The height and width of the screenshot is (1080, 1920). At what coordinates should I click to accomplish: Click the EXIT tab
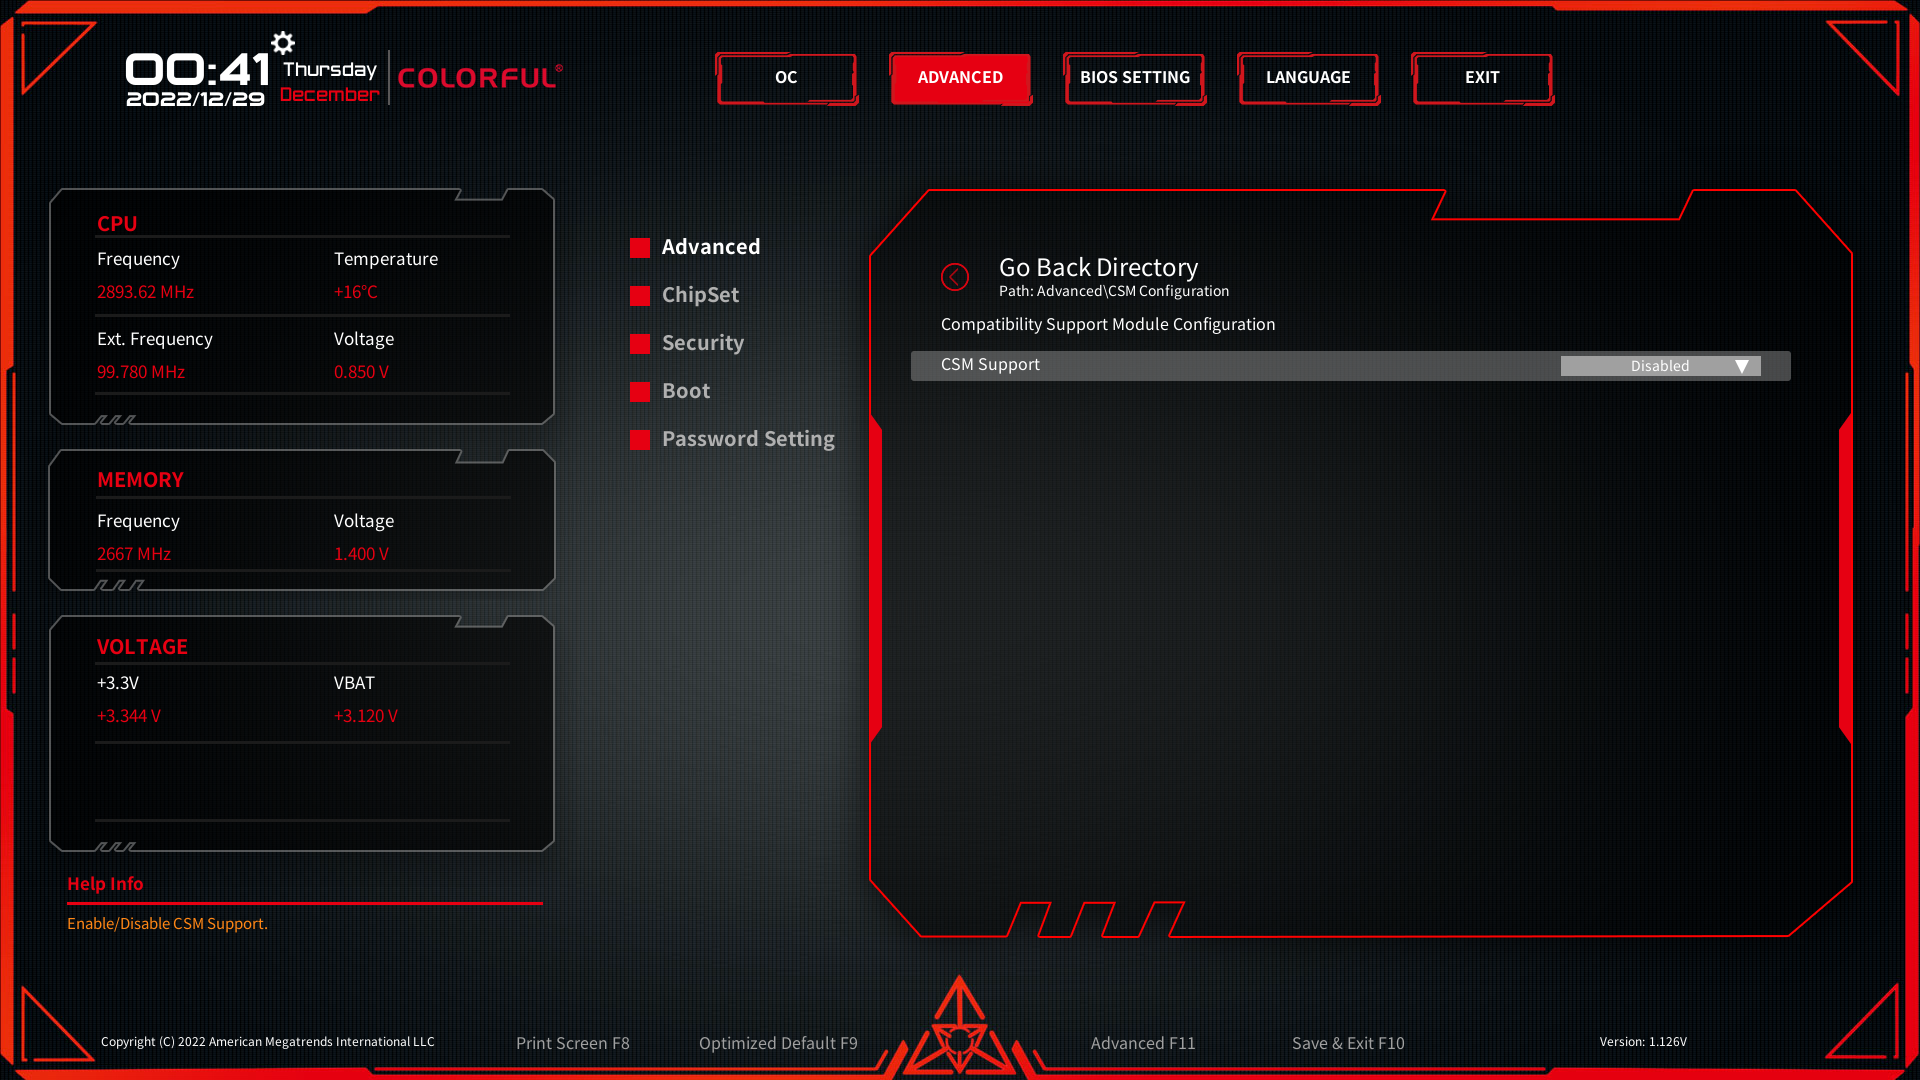(1482, 78)
